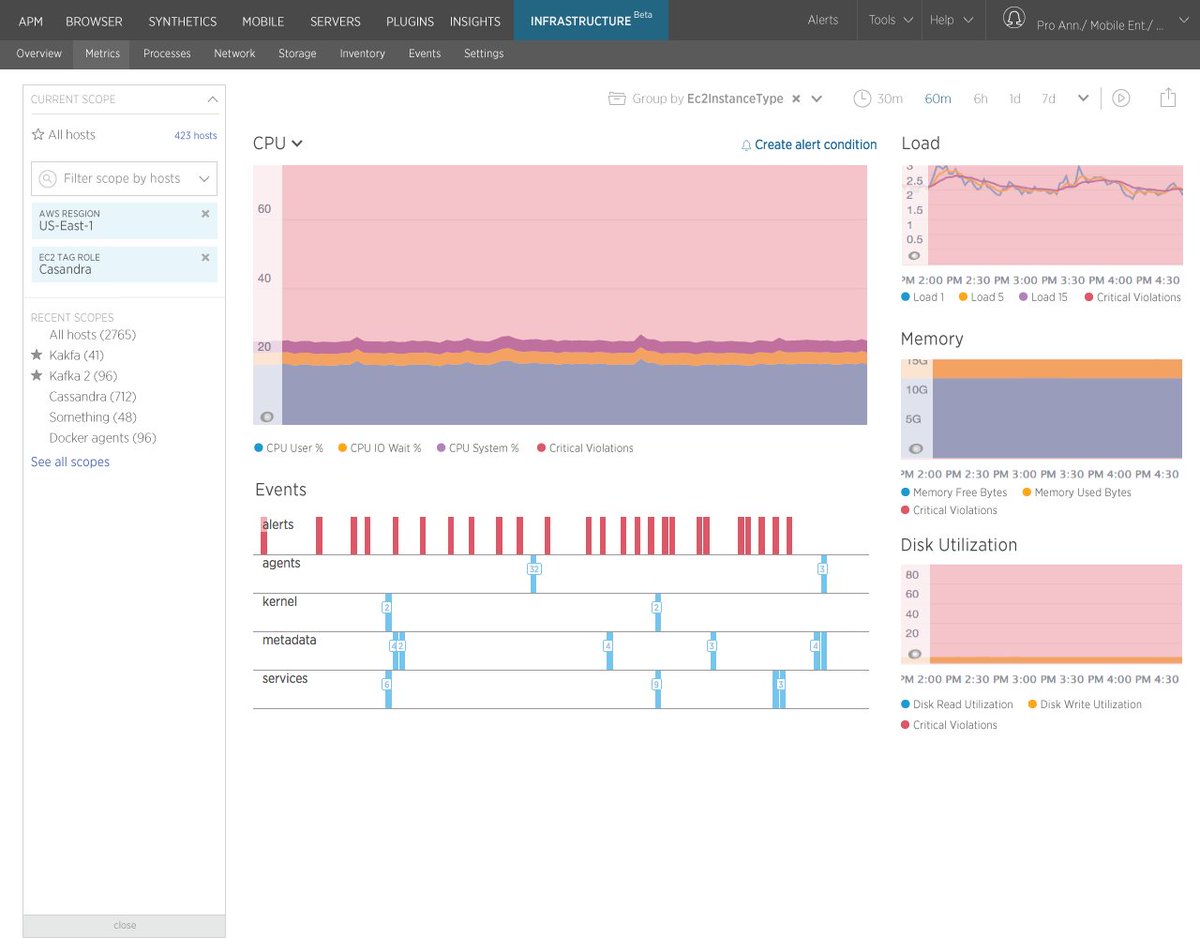Click the close bar at sidebar bottom
Screen dimensions: 1200x938
click(124, 925)
